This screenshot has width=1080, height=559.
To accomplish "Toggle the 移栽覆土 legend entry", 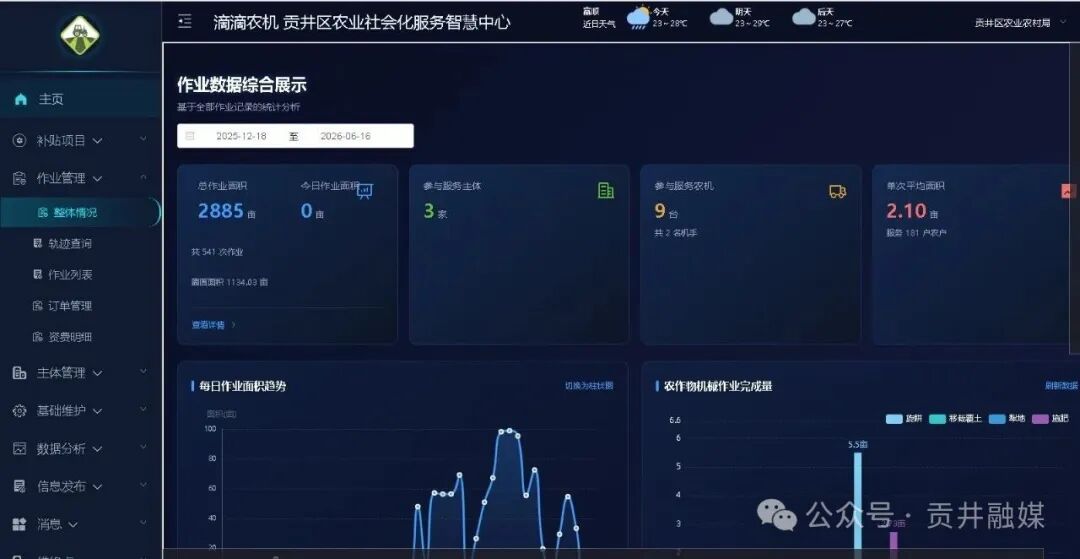I will tap(955, 419).
